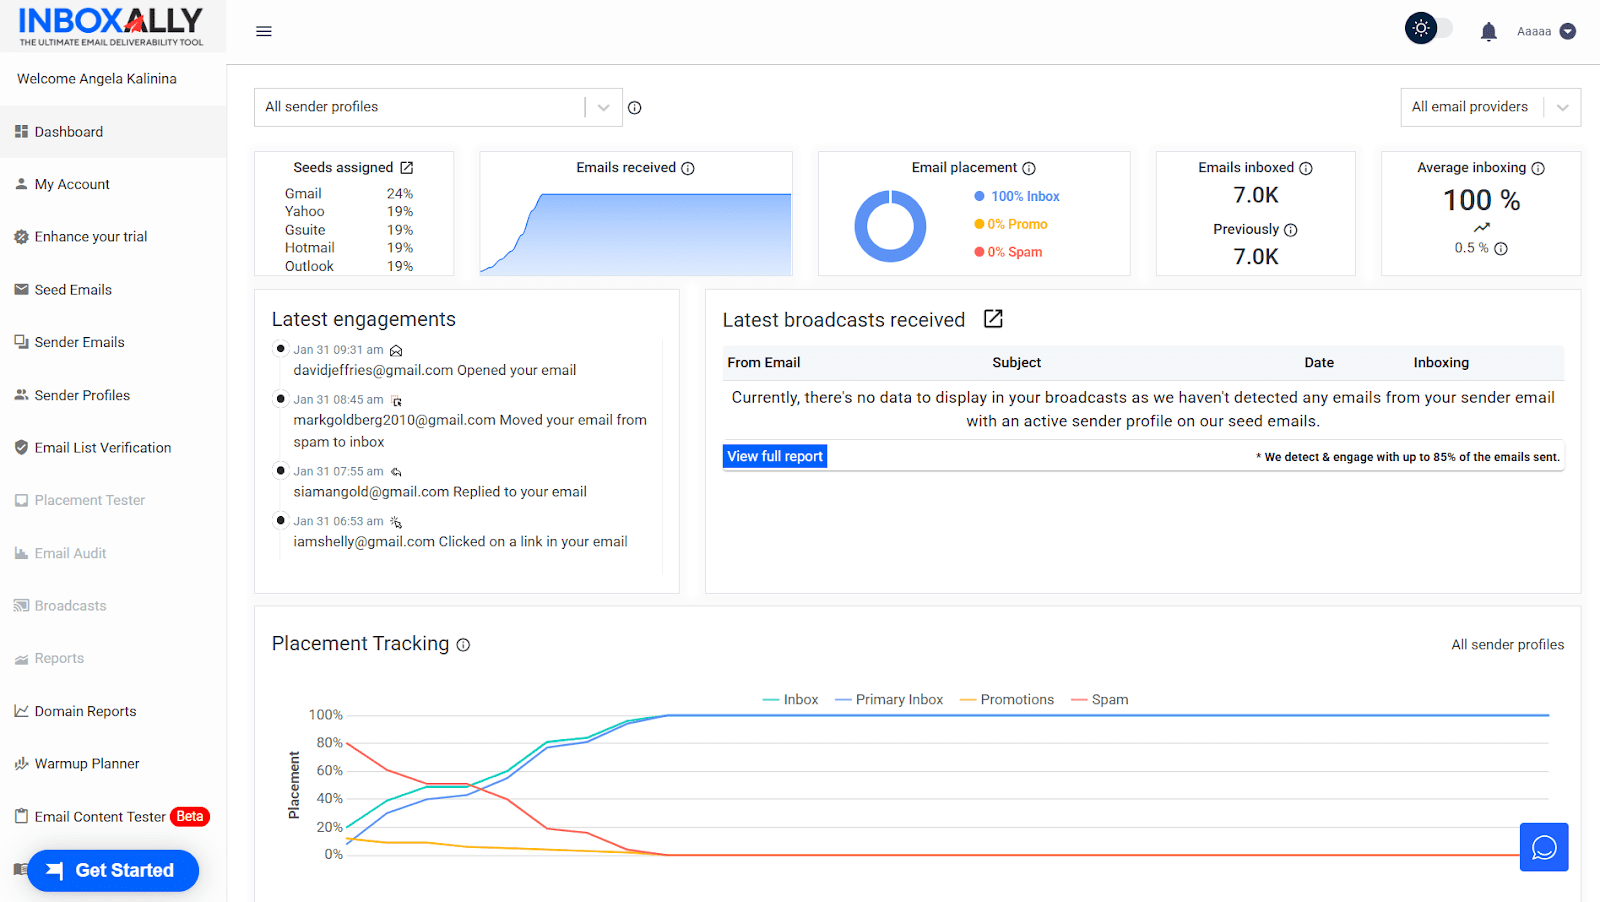
Task: Go to Seed Emails in sidebar
Action: [x=73, y=290]
